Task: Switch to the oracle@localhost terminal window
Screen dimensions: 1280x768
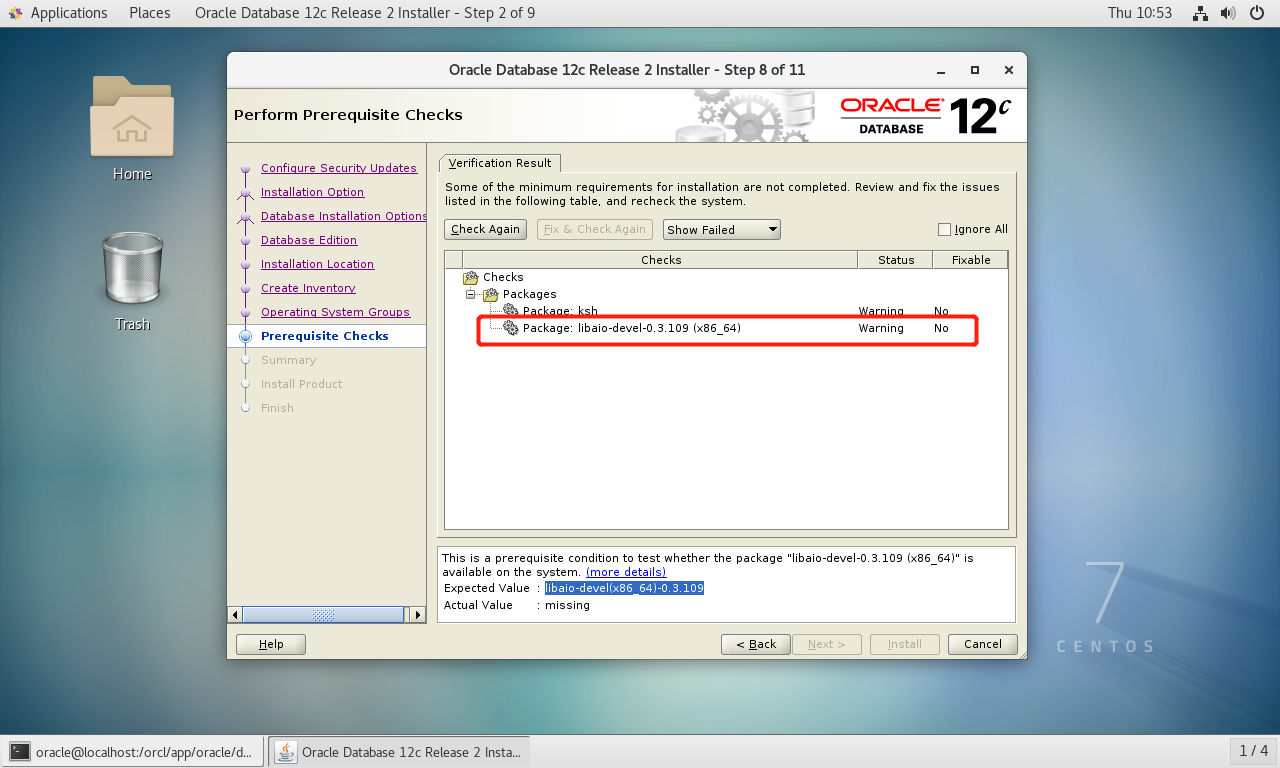Action: click(x=134, y=751)
